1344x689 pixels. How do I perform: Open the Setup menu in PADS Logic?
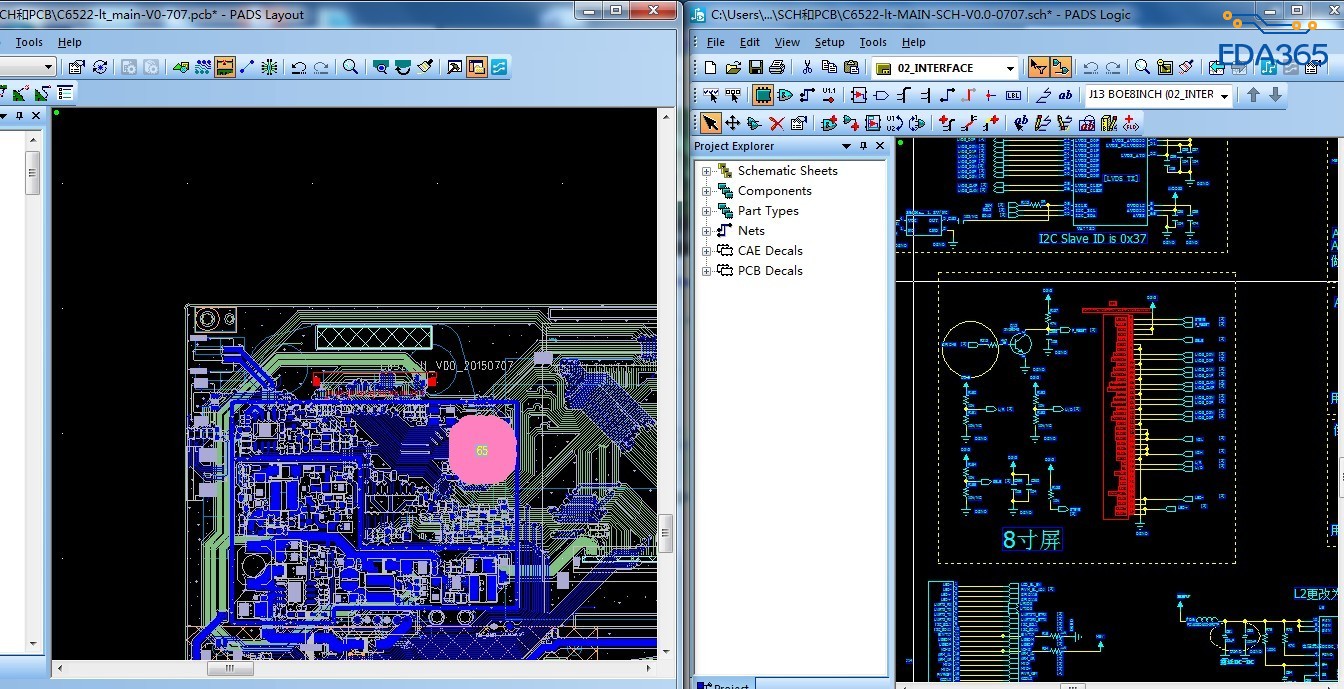click(829, 42)
